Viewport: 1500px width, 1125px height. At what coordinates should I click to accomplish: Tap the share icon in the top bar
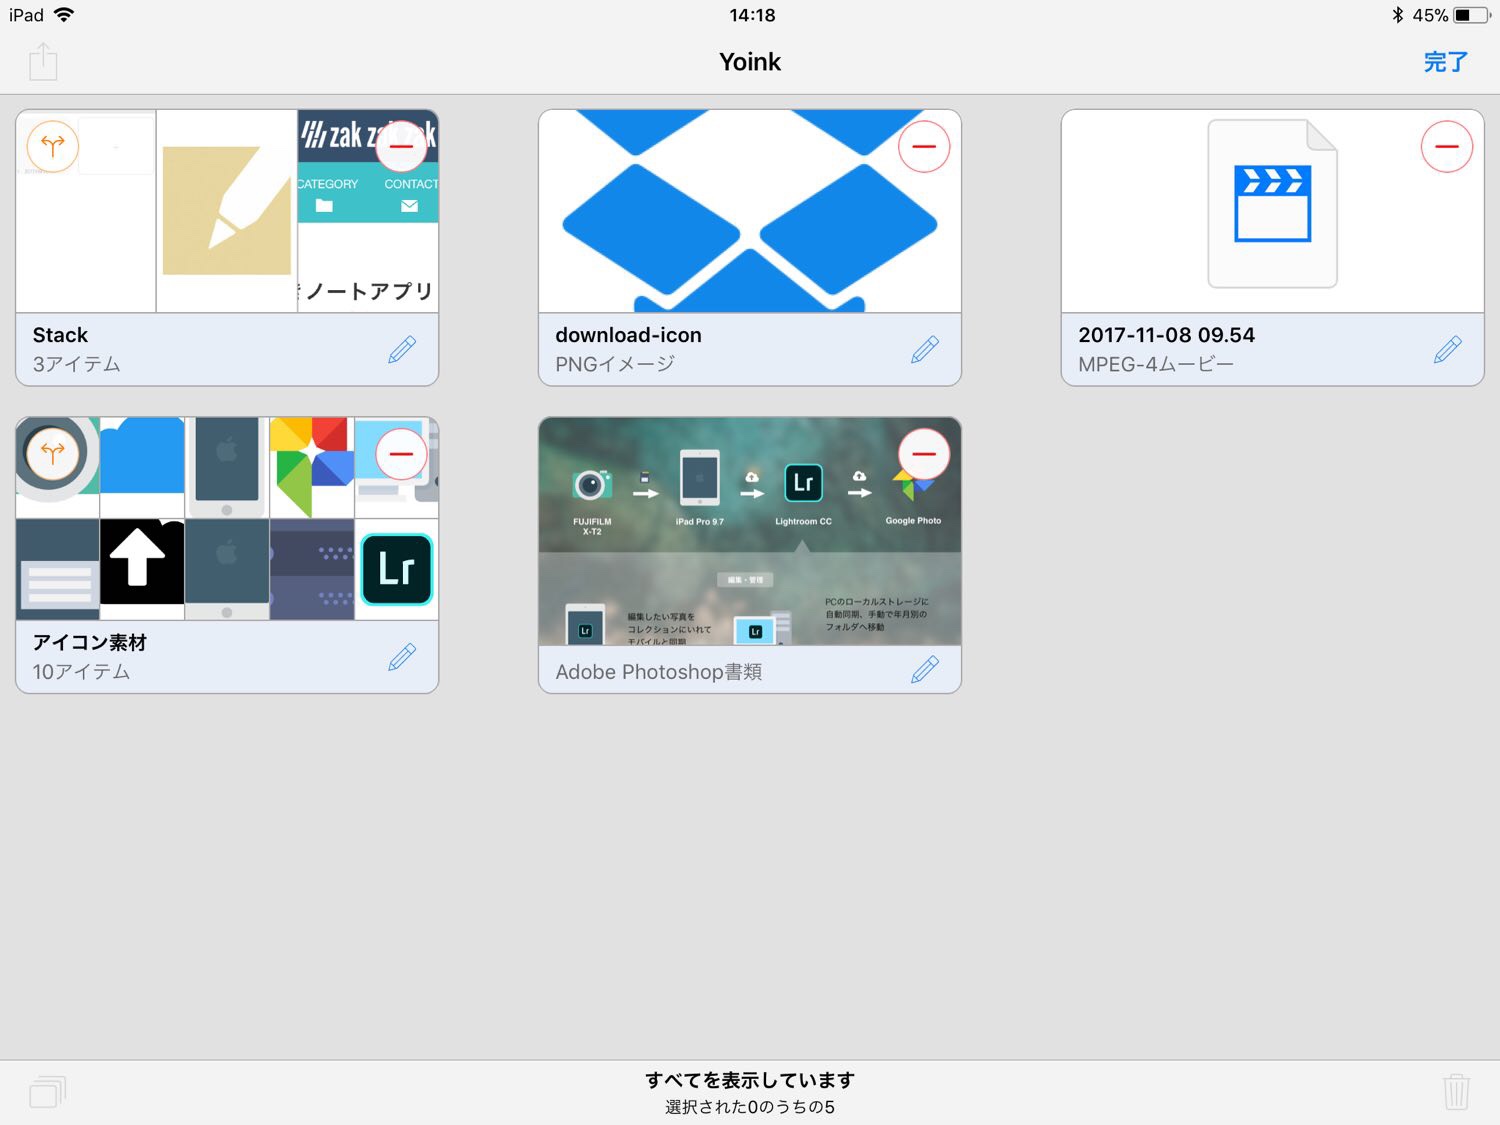point(43,62)
